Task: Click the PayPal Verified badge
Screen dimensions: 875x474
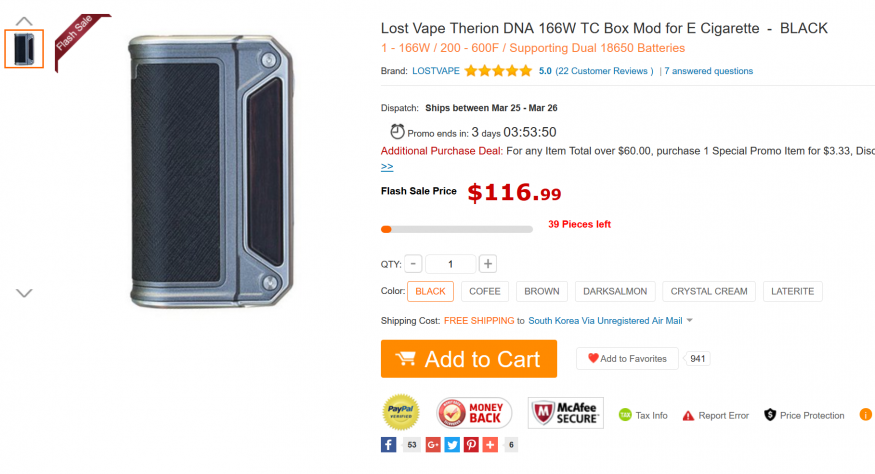Action: 402,412
